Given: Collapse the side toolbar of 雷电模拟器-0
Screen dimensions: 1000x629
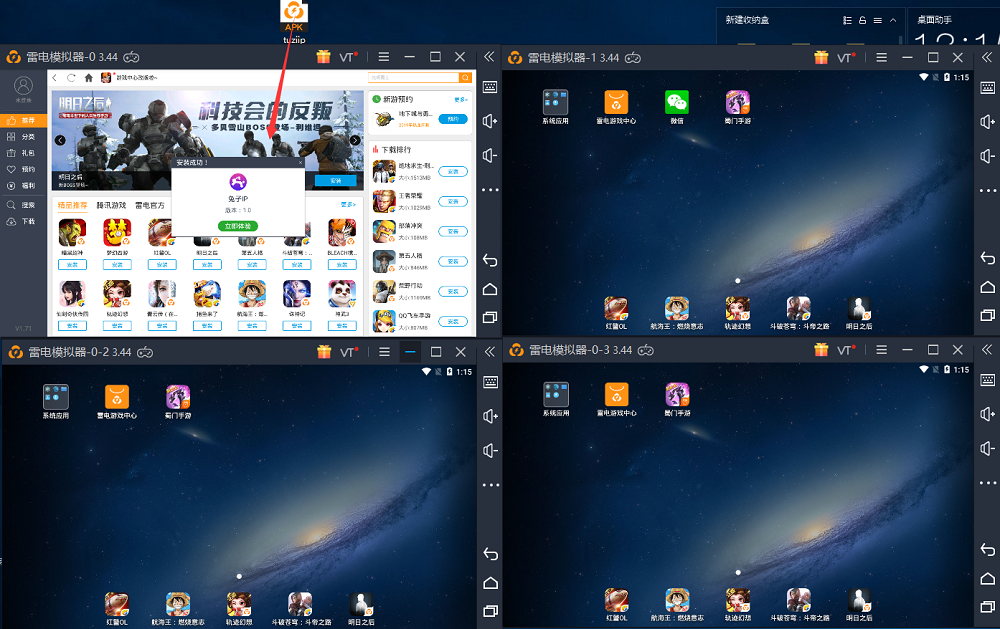Looking at the screenshot, I should coord(489,57).
